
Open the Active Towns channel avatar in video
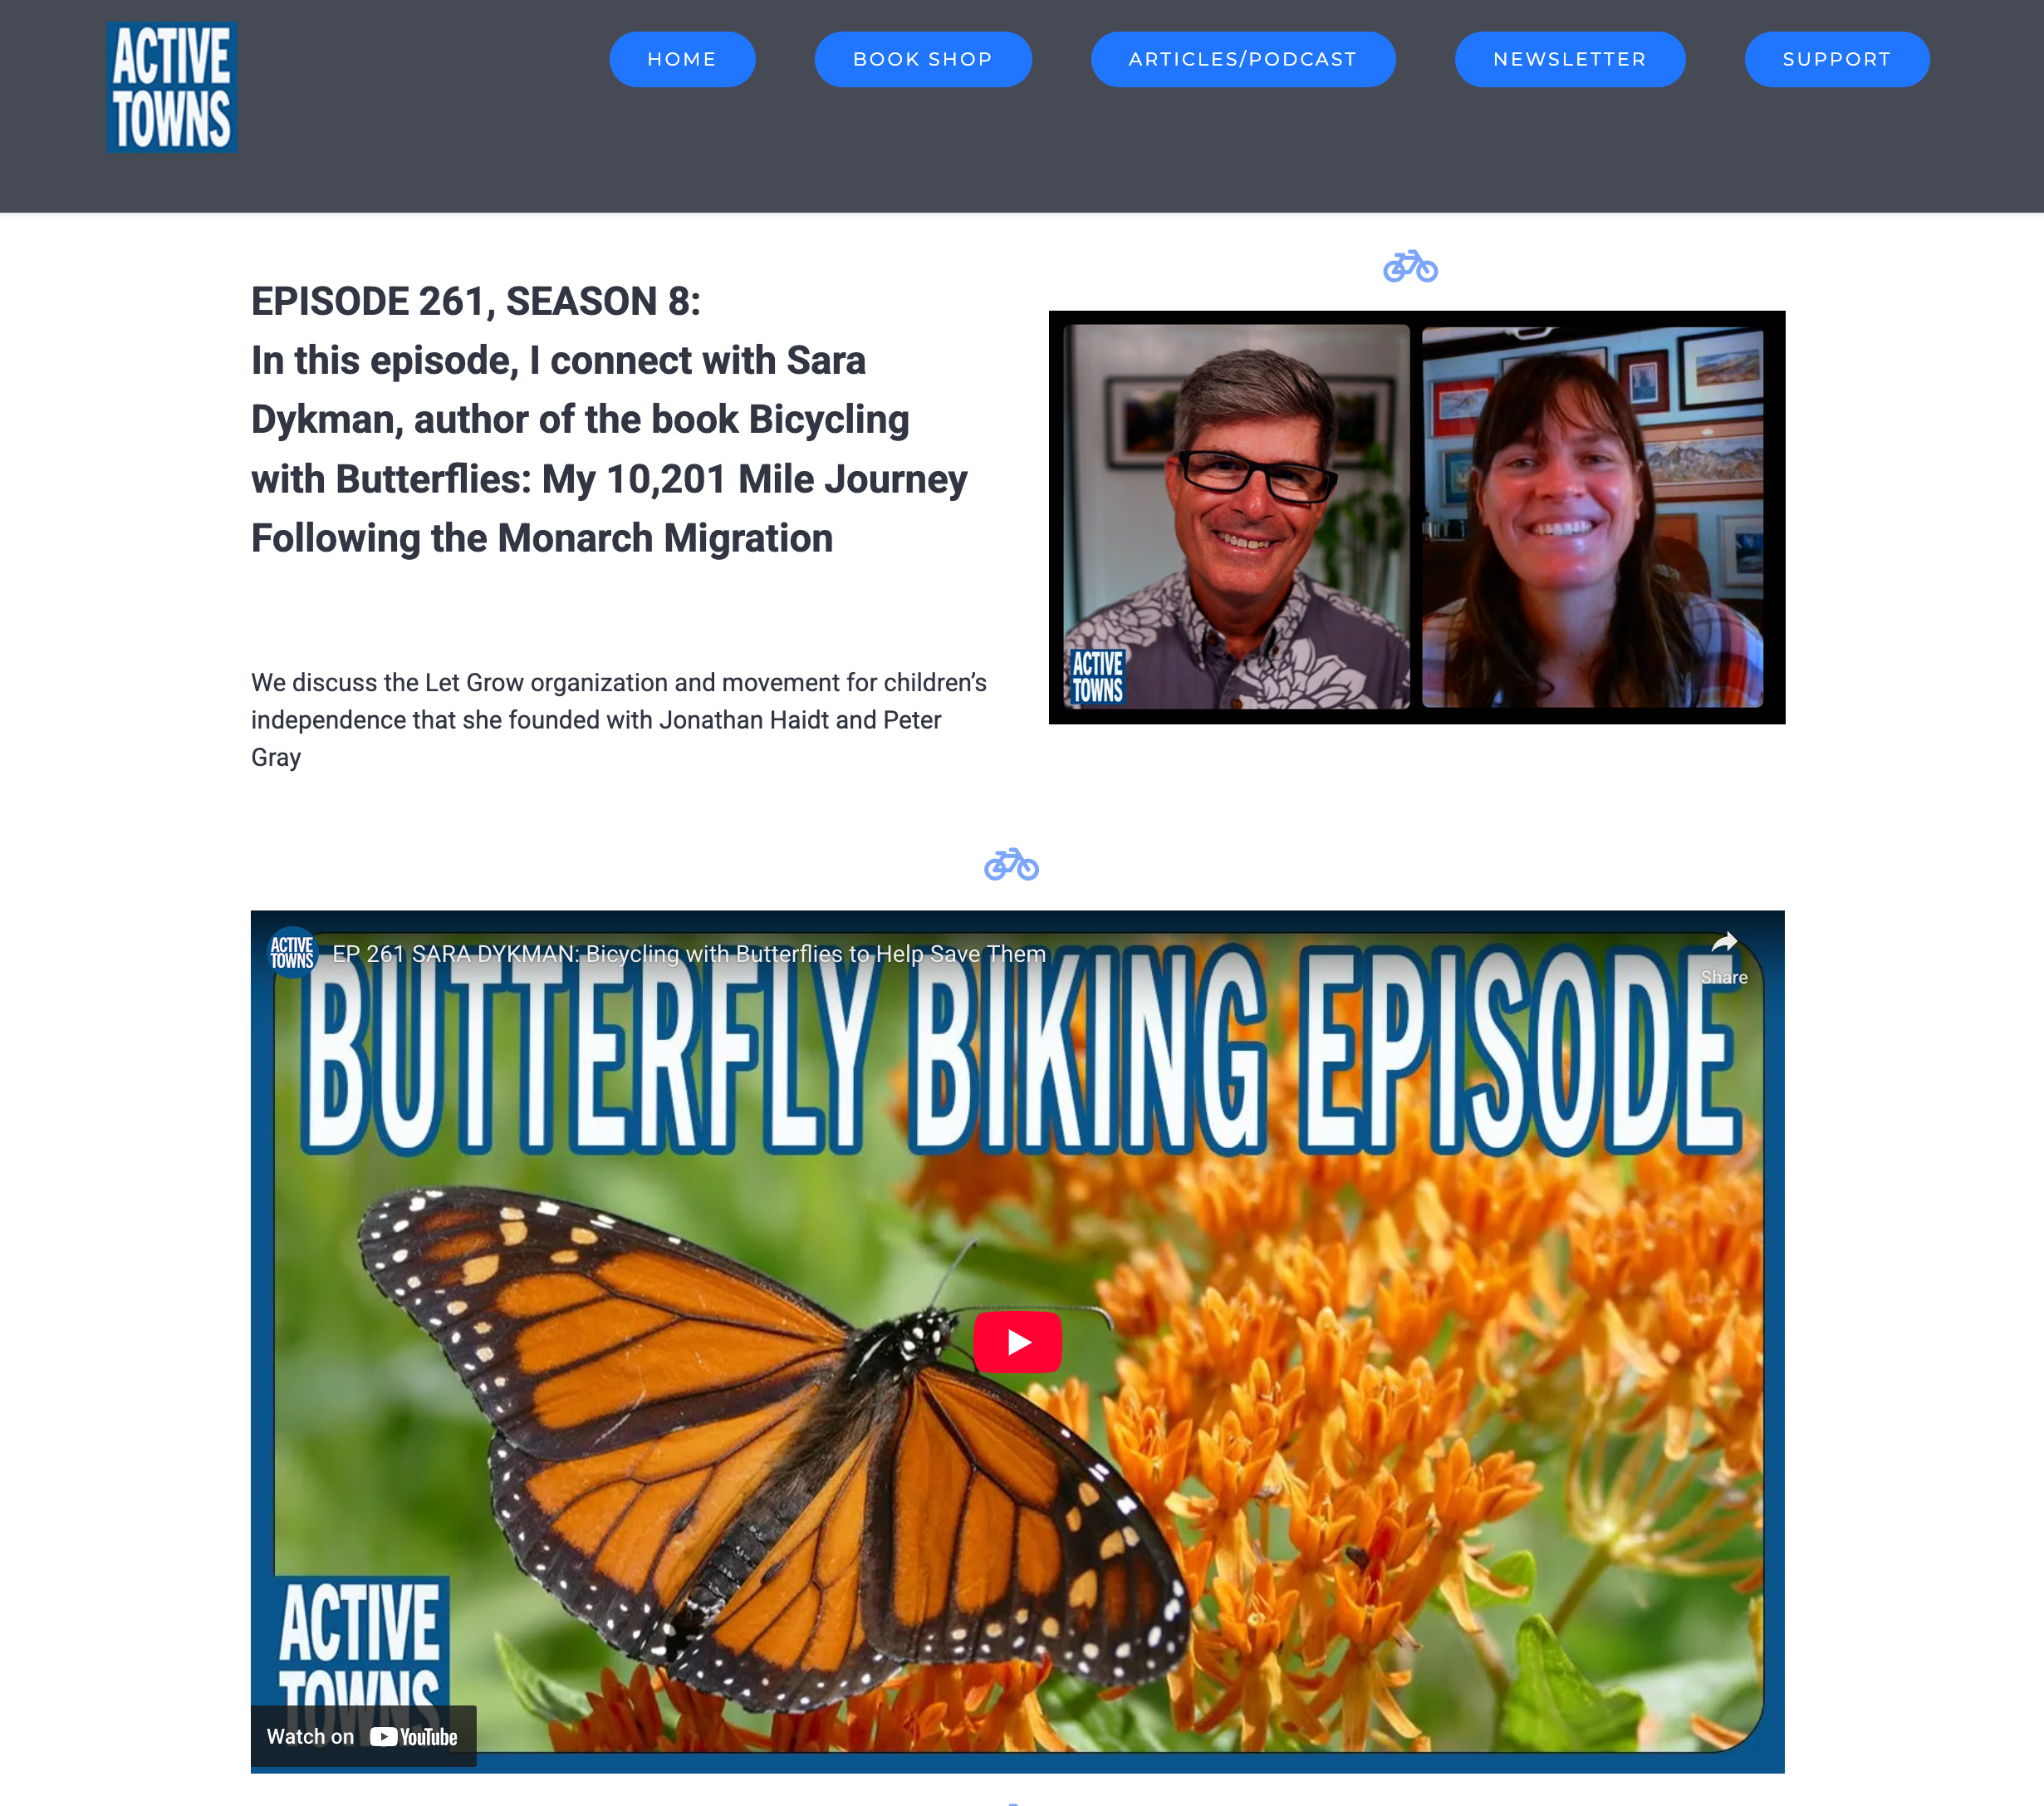click(x=292, y=953)
